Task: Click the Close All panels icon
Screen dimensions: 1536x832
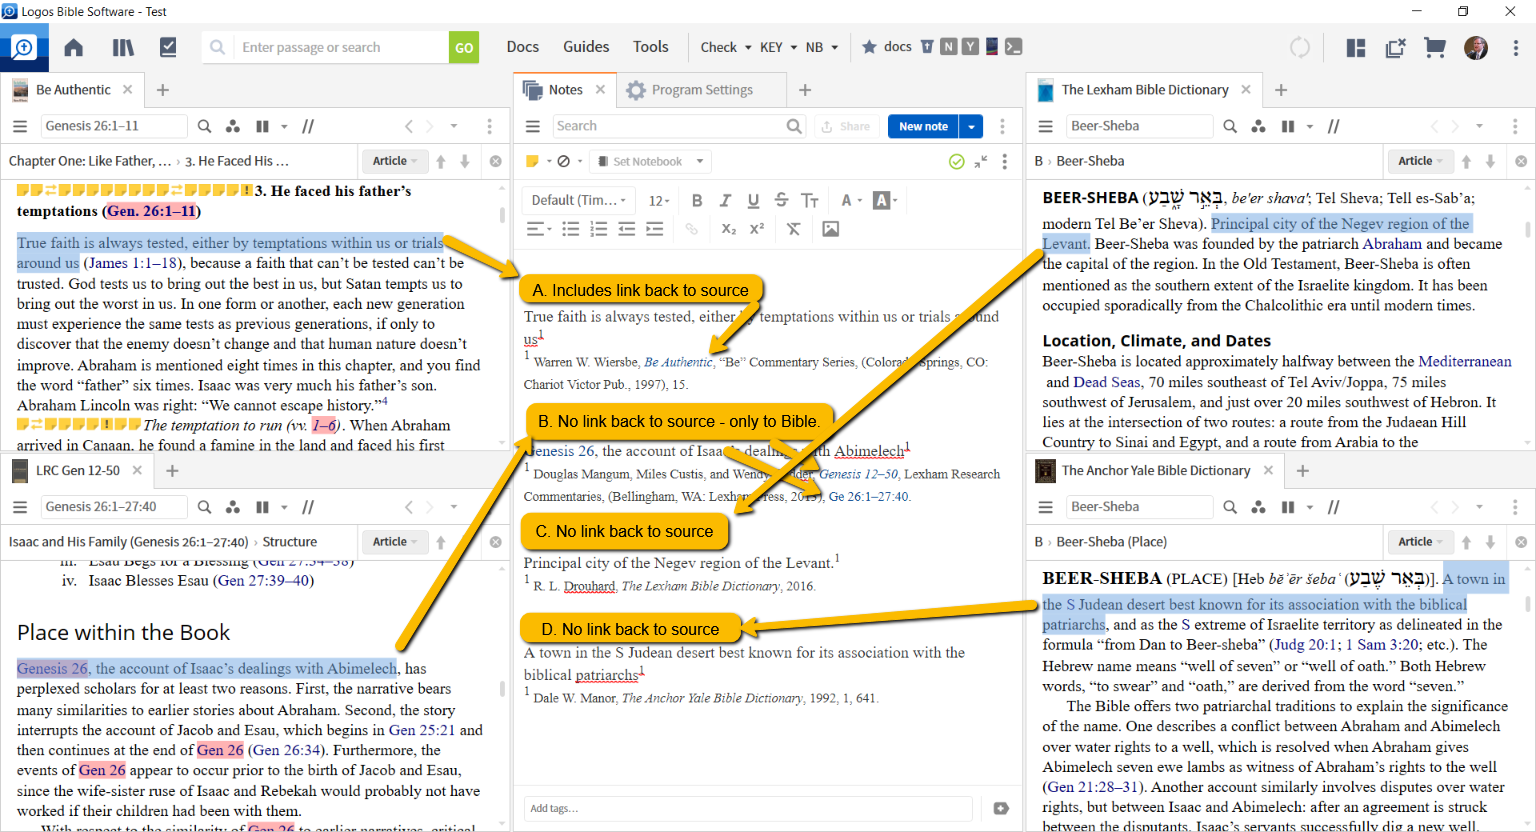Action: click(x=1395, y=47)
